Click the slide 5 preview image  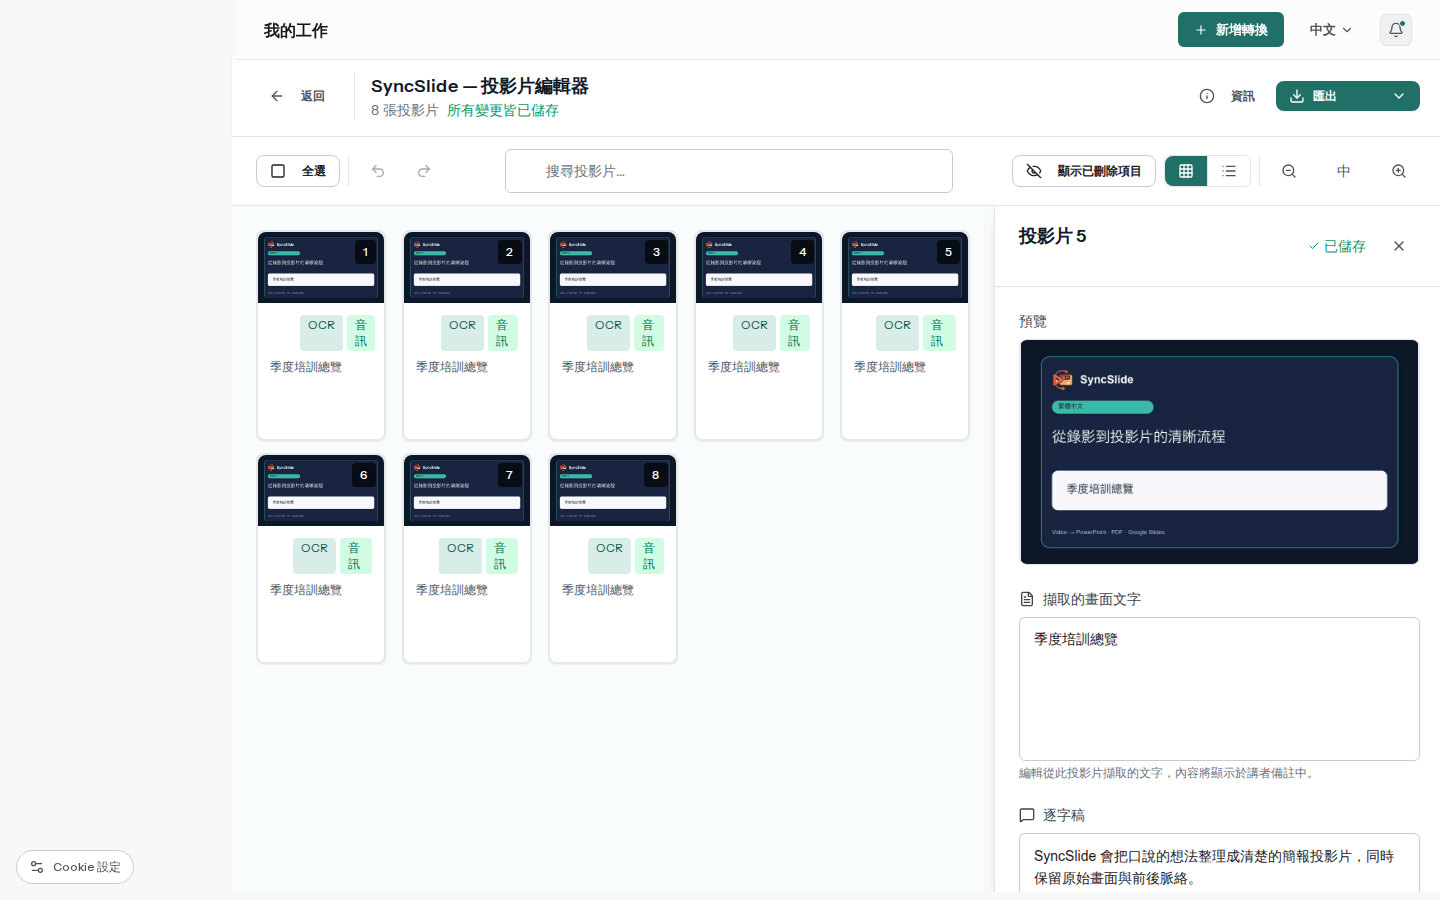pyautogui.click(x=1219, y=452)
